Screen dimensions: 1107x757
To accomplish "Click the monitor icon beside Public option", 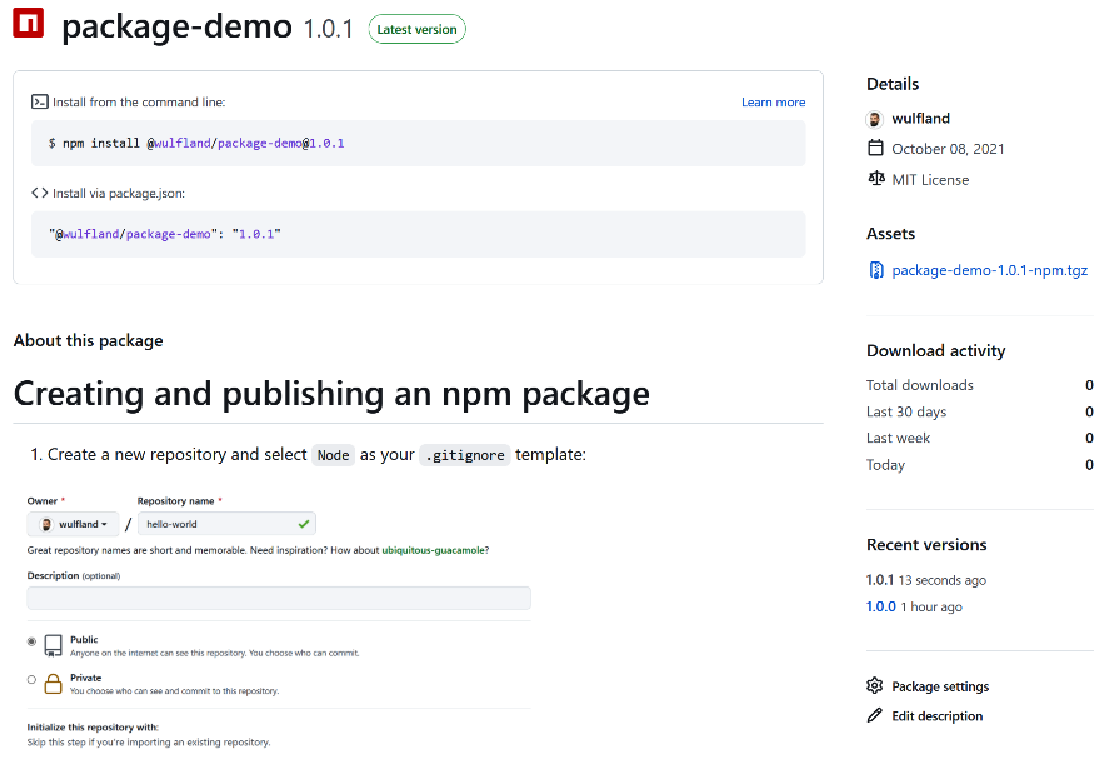I will 54,645.
